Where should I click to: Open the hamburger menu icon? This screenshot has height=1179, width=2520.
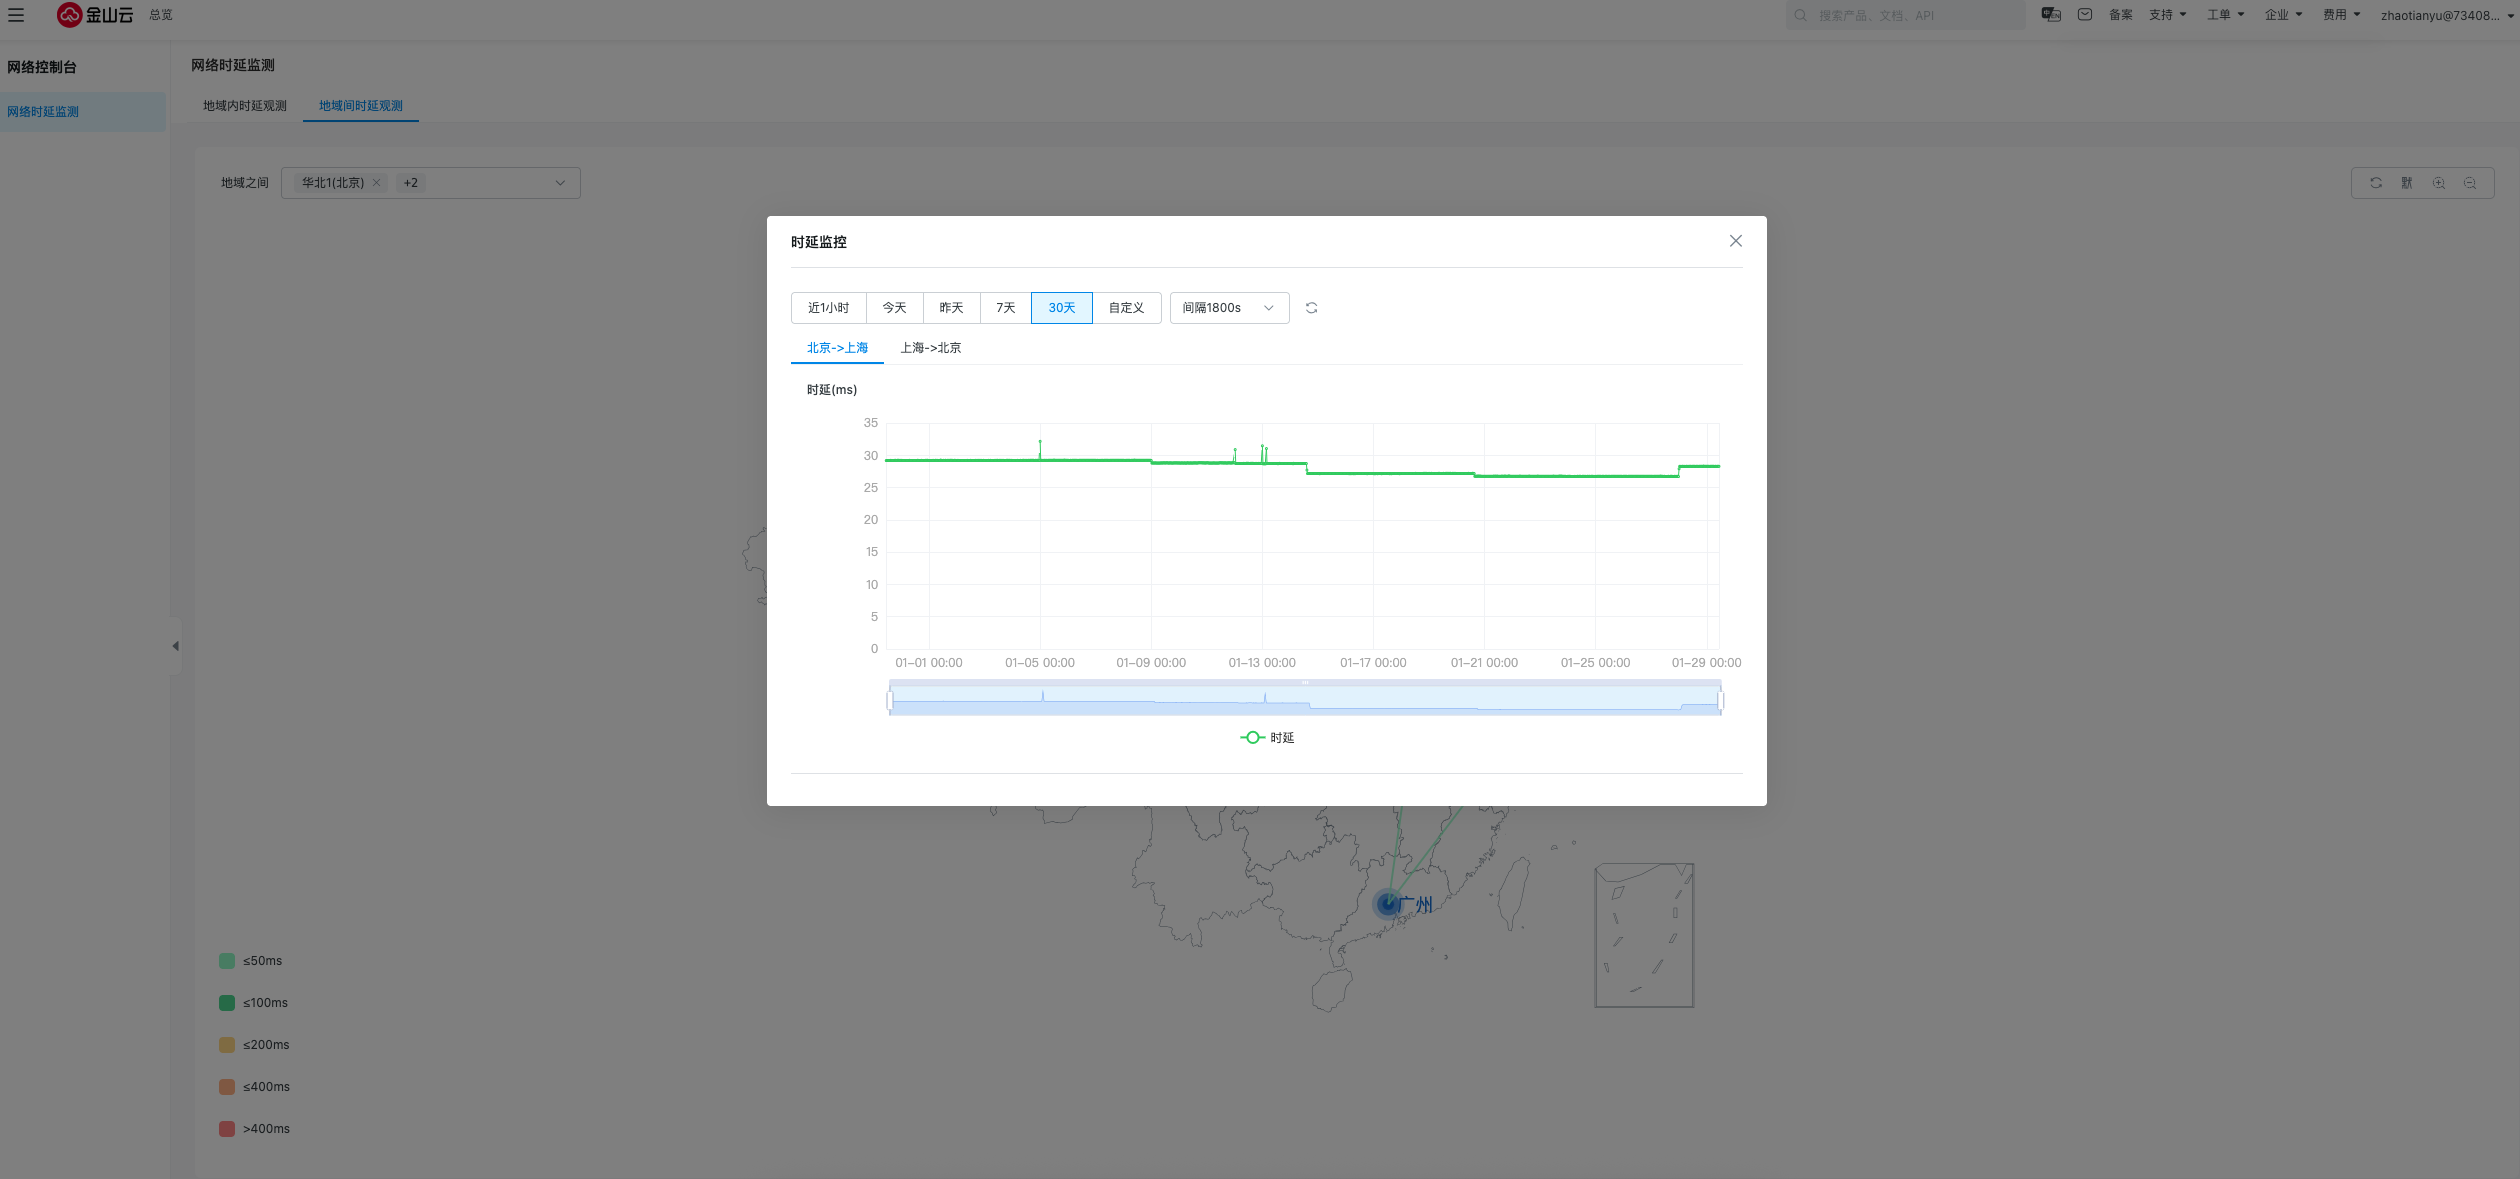point(16,15)
